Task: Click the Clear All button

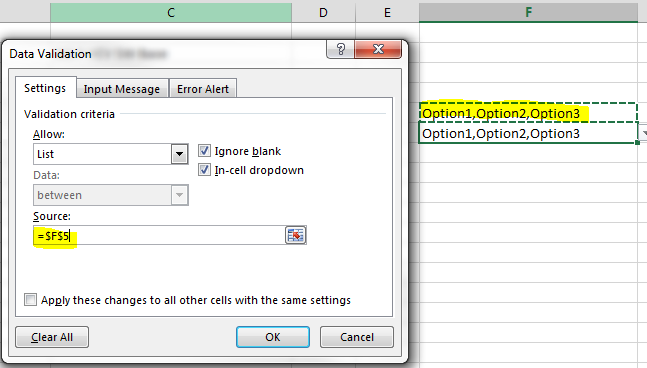Action: point(52,337)
